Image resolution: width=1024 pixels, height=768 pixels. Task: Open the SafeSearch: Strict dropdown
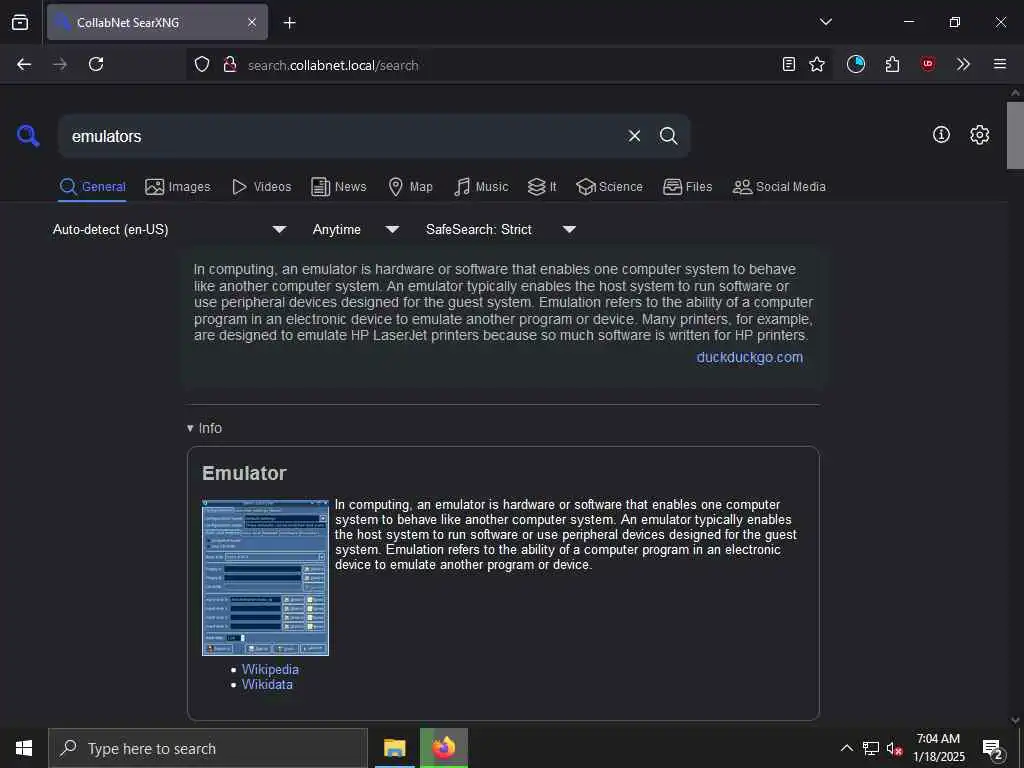click(x=501, y=229)
